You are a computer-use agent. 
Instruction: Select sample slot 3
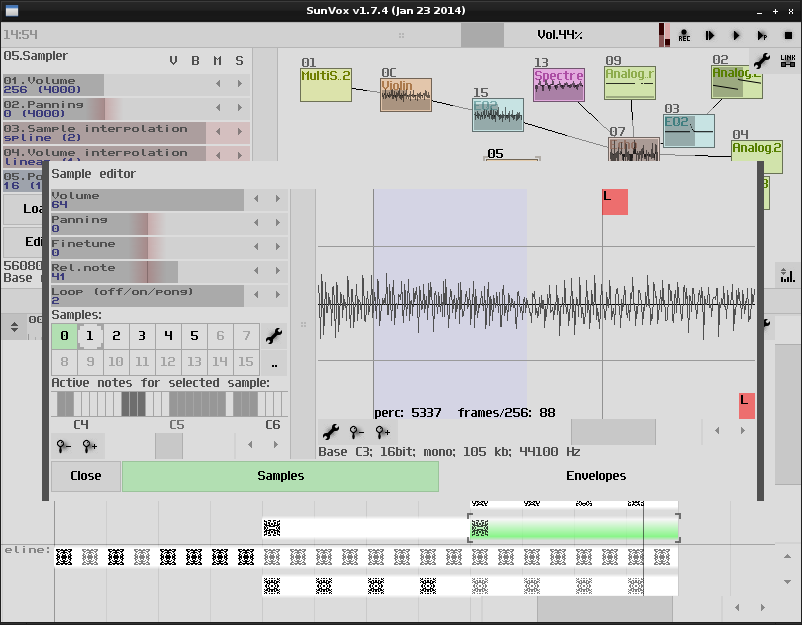coord(142,336)
